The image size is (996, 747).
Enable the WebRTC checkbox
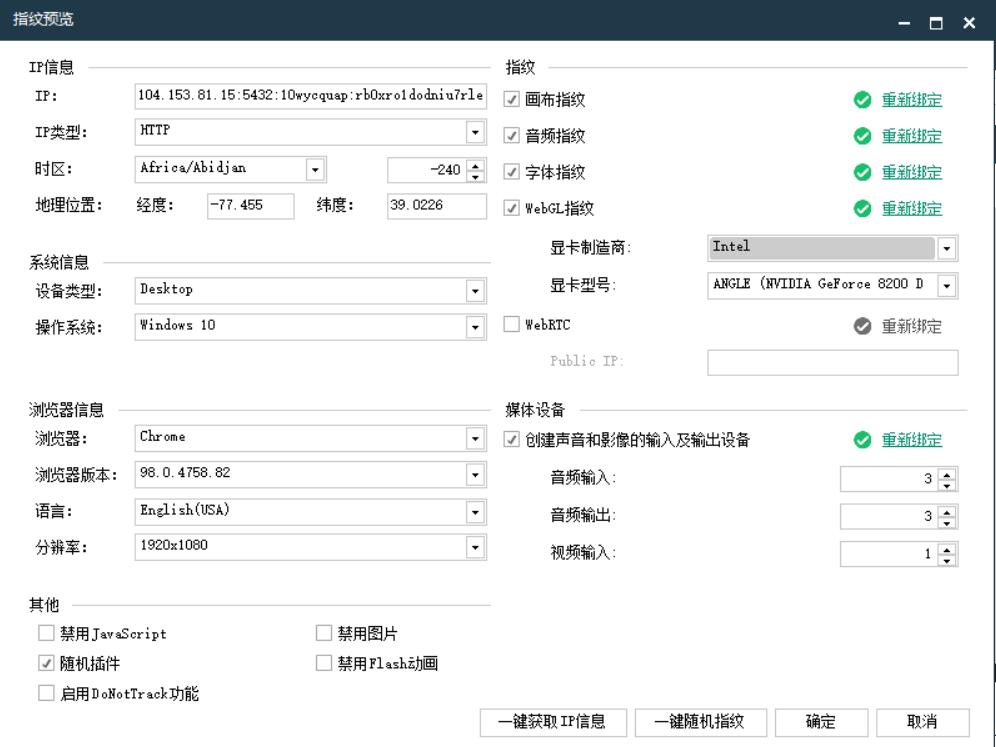pyautogui.click(x=512, y=325)
